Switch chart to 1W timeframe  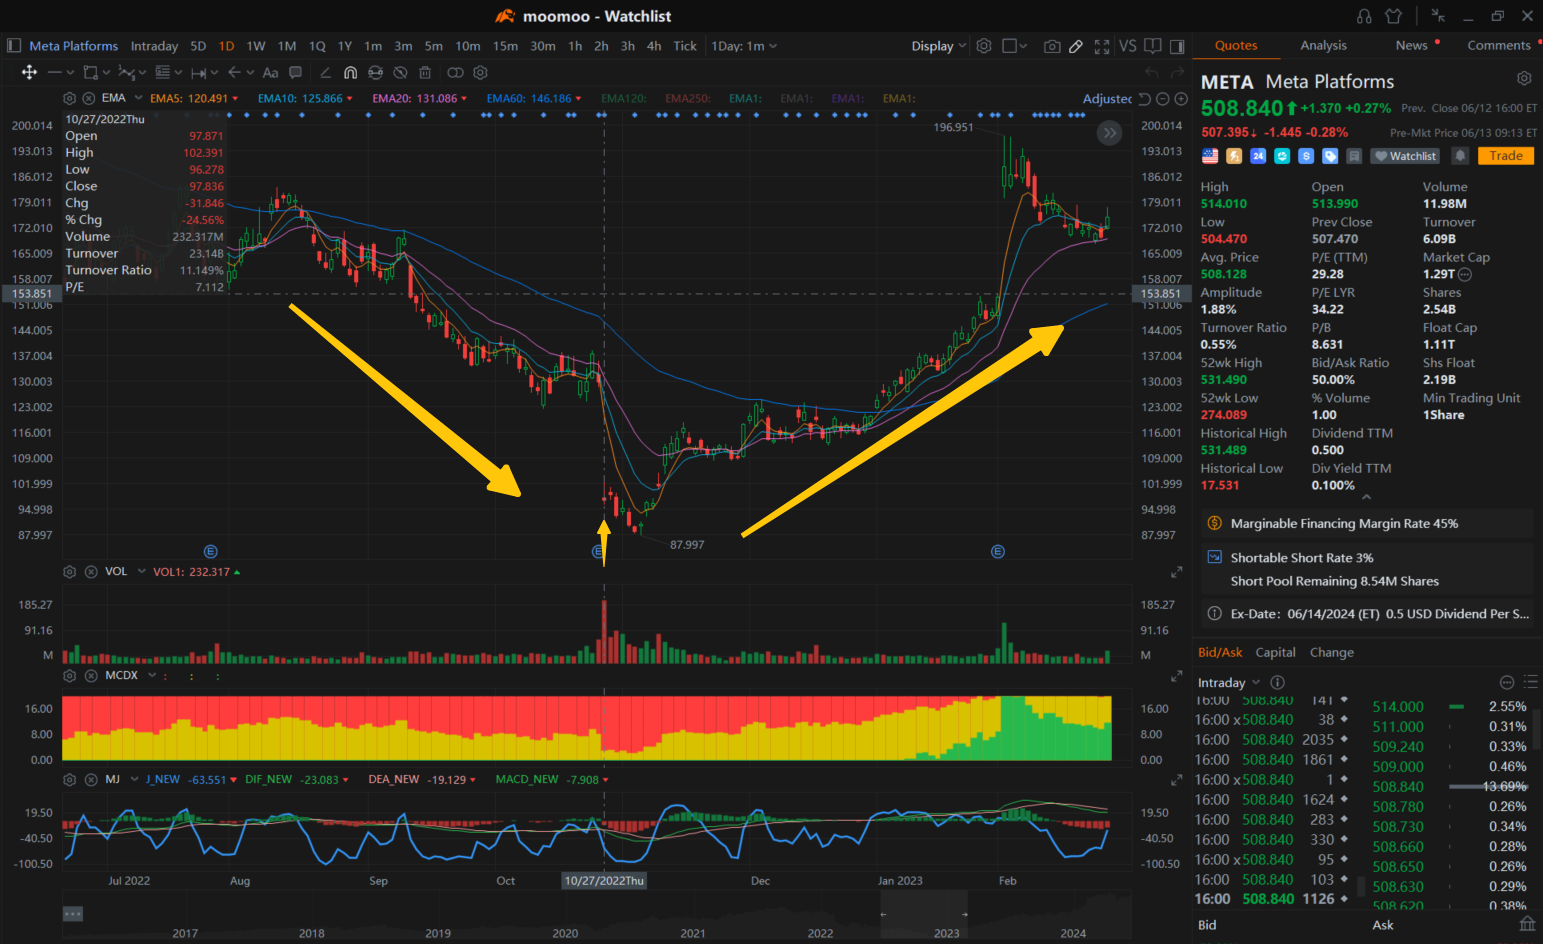256,46
